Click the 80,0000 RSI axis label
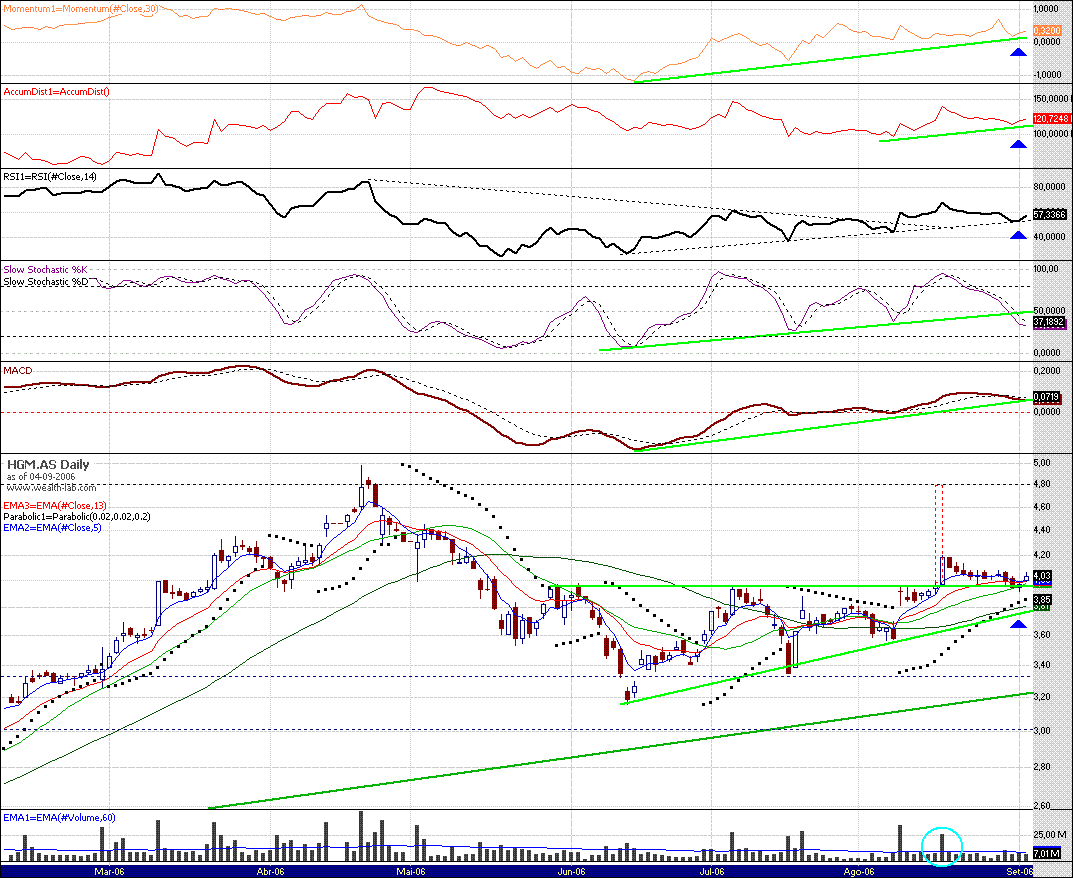The height and width of the screenshot is (878, 1073). (1049, 185)
